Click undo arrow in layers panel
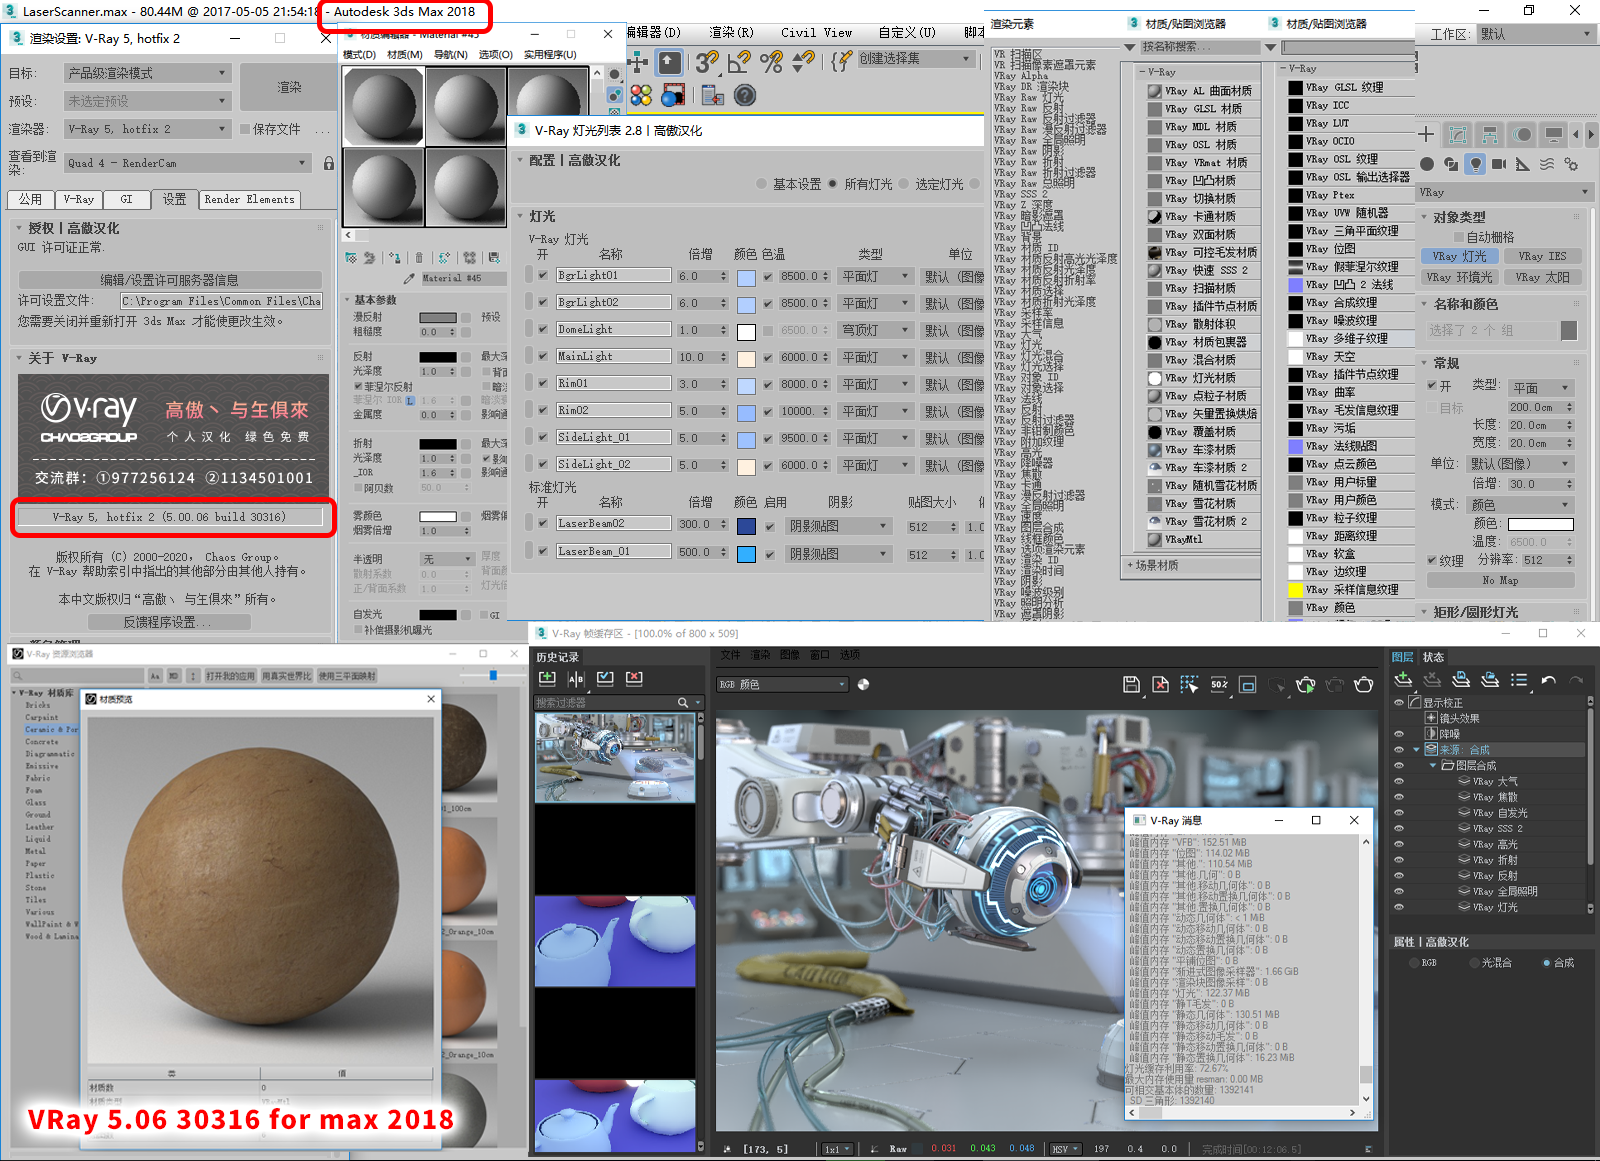The image size is (1600, 1161). click(1548, 680)
